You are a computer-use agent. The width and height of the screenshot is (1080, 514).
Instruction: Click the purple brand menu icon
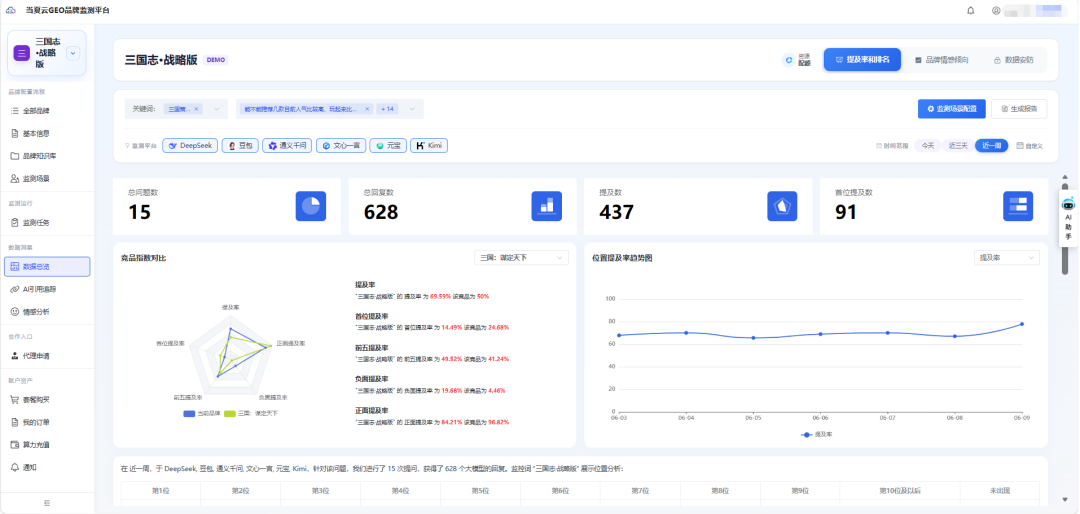click(22, 53)
